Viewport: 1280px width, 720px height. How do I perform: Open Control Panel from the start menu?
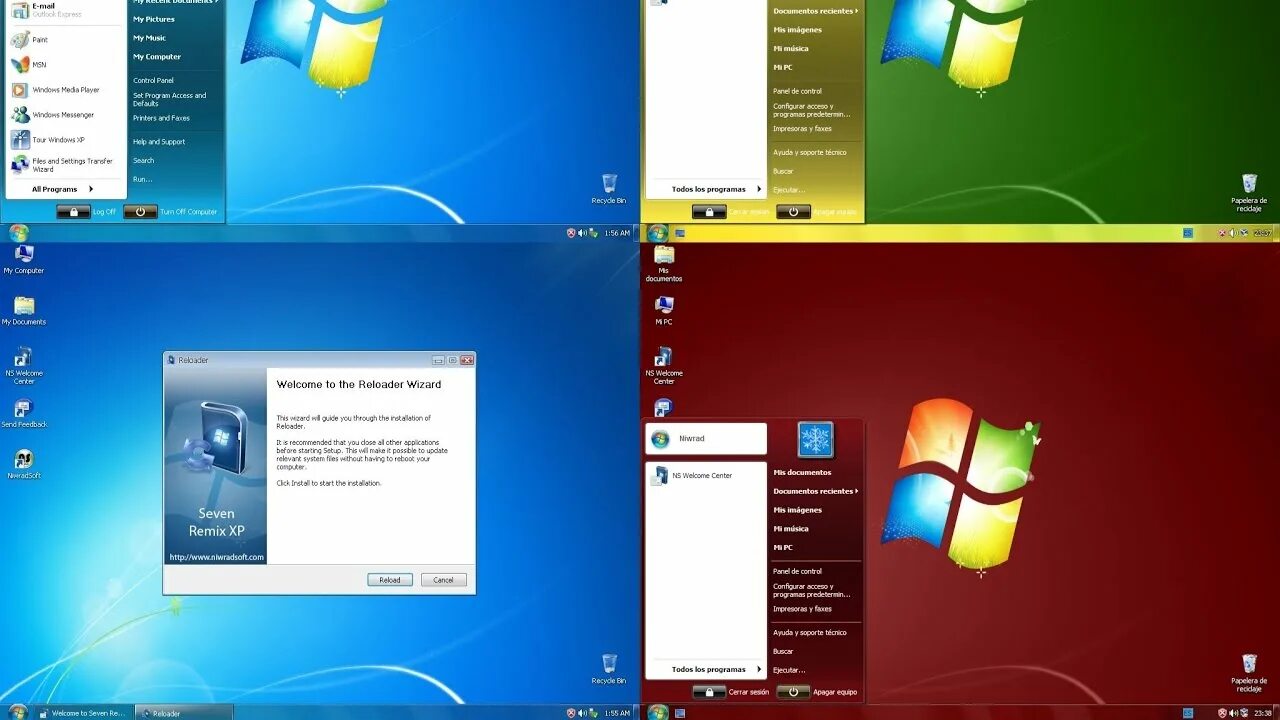click(153, 80)
